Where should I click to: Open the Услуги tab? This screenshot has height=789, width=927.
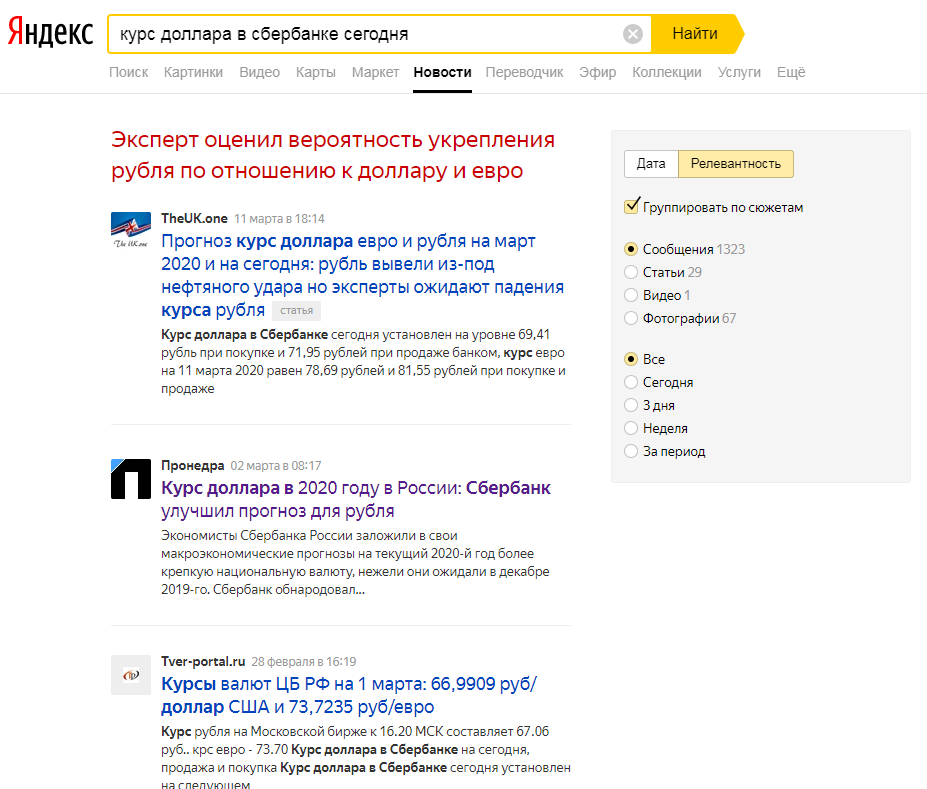coord(739,72)
